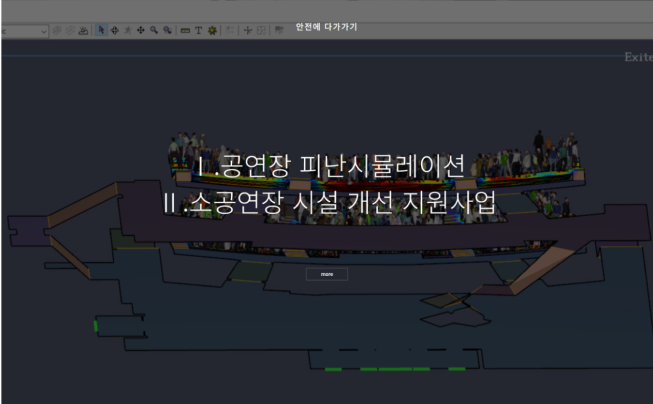Click the grid icon after the crosshair
The width and height of the screenshot is (653, 404).
[x=261, y=31]
